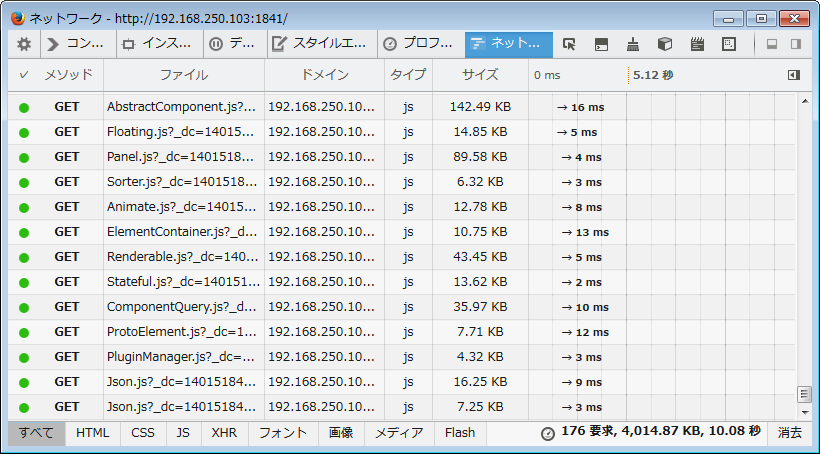The image size is (820, 454).
Task: Open the paint flashing brush tool
Action: coord(633,44)
